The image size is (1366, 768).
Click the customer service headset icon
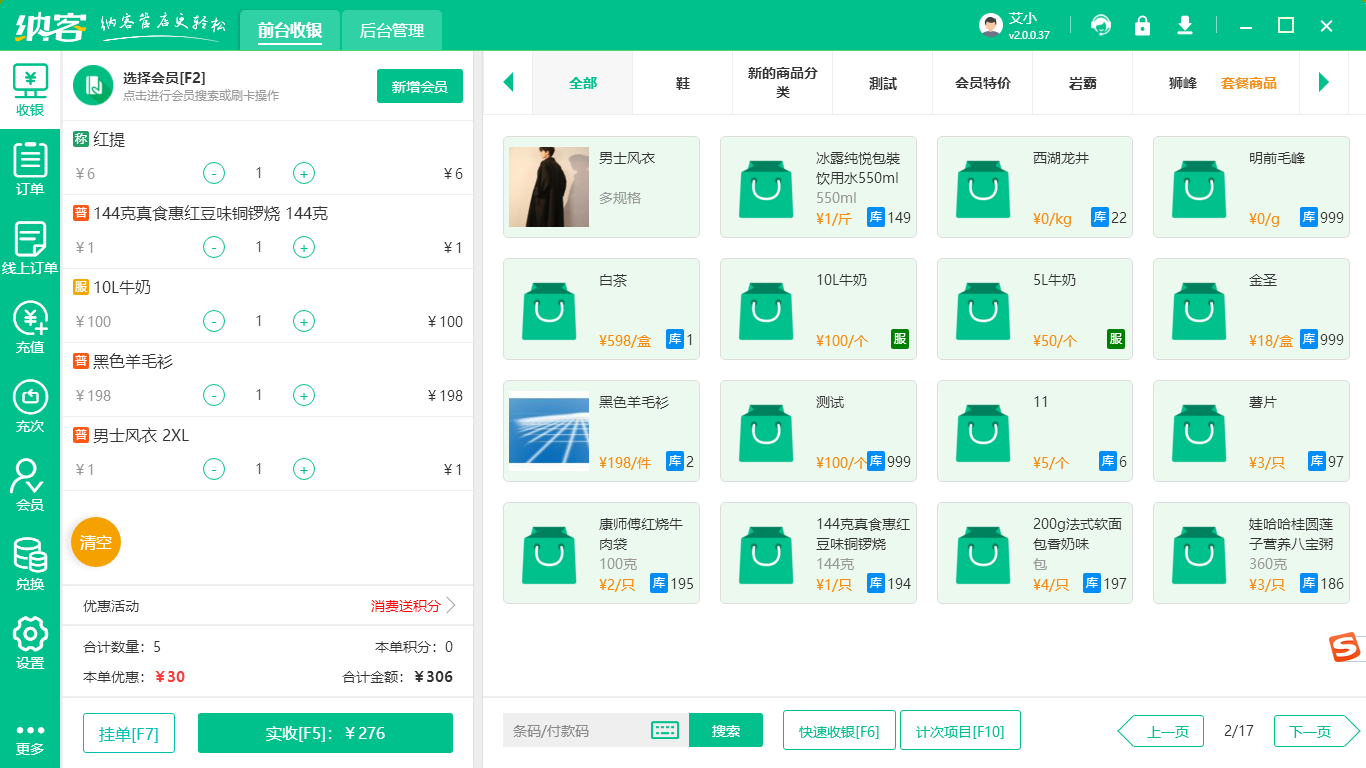1101,25
